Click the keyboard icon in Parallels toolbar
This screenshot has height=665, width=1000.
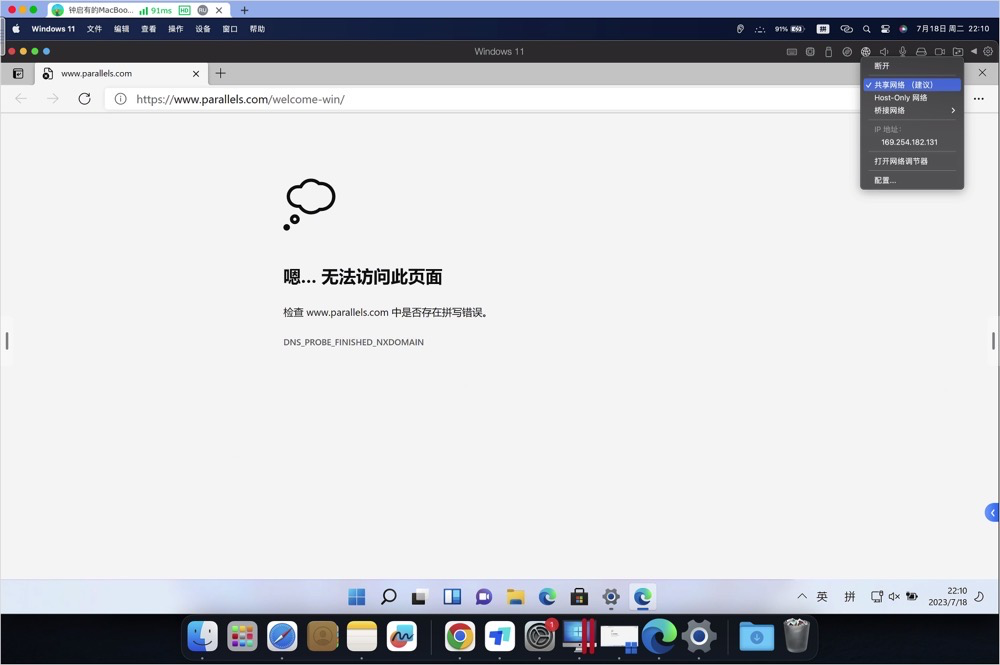(792, 52)
